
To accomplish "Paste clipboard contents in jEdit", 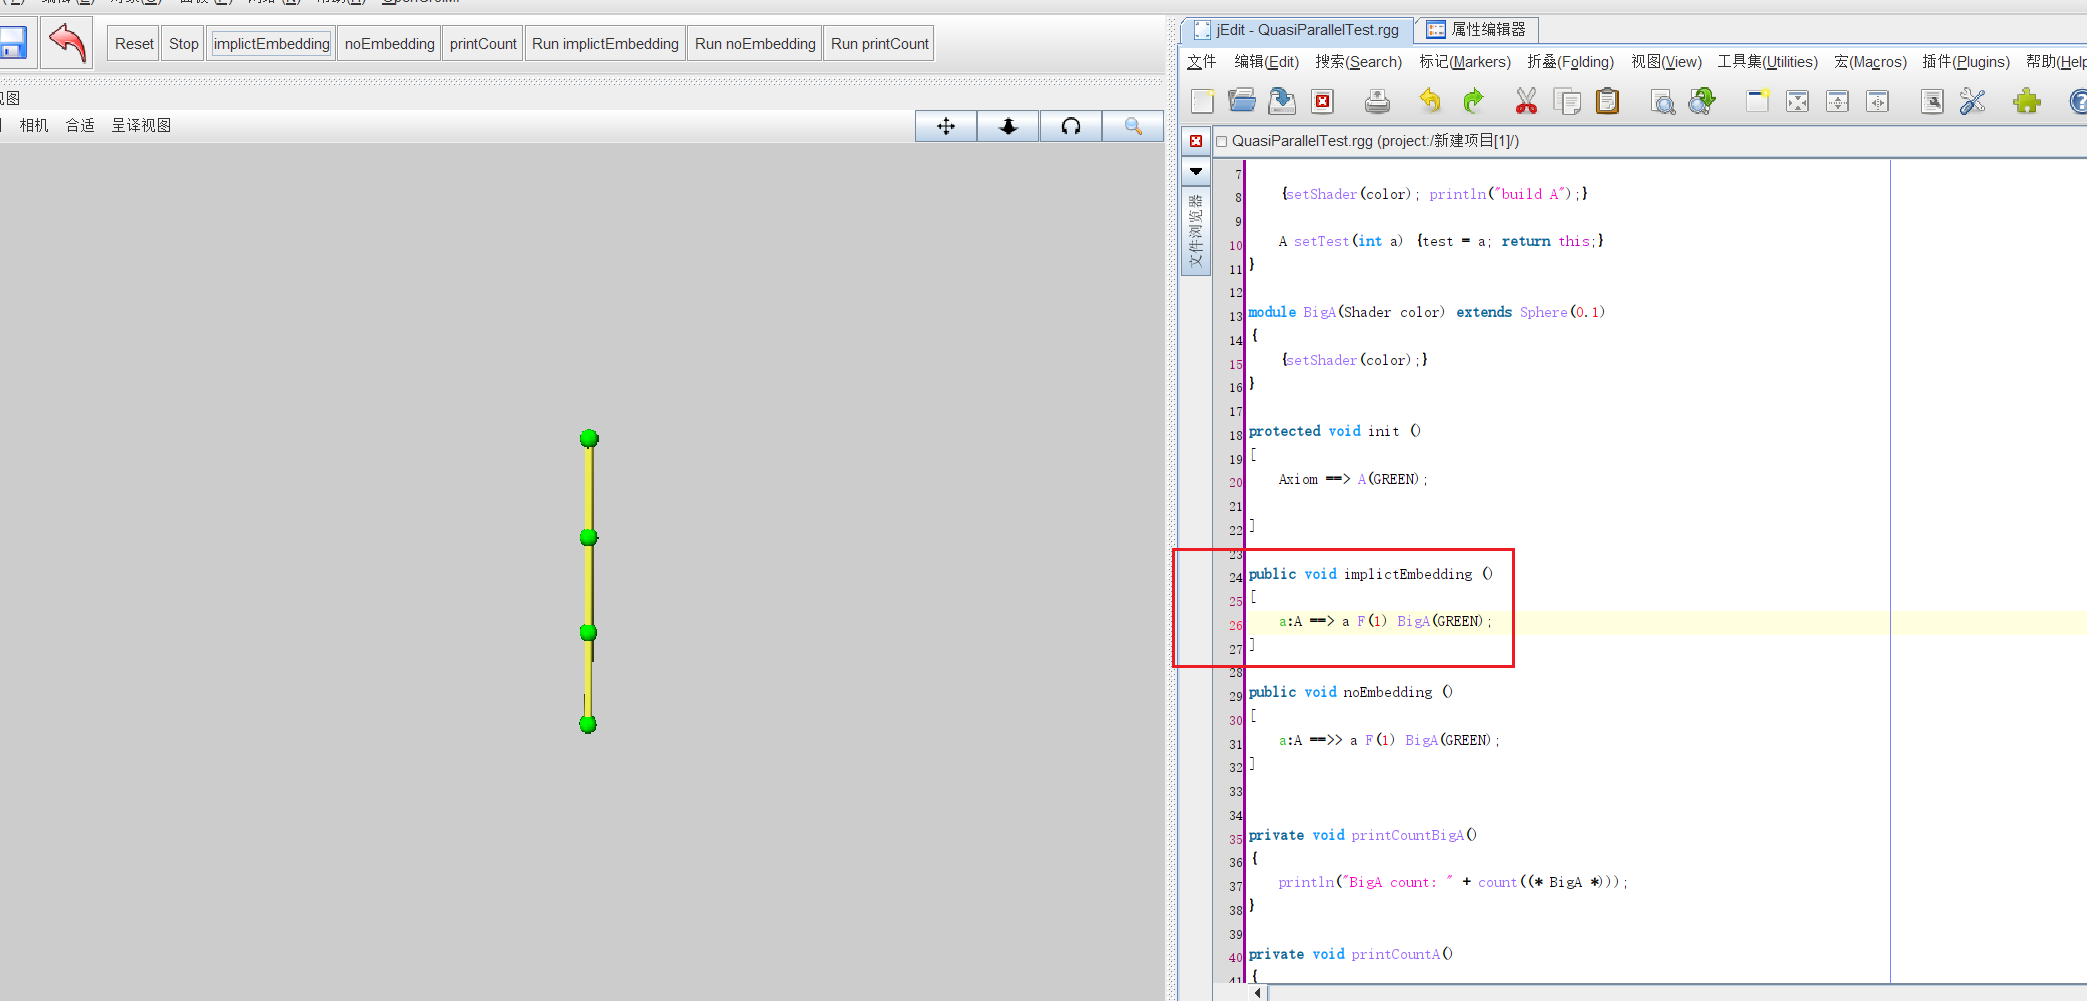I will (x=1607, y=101).
